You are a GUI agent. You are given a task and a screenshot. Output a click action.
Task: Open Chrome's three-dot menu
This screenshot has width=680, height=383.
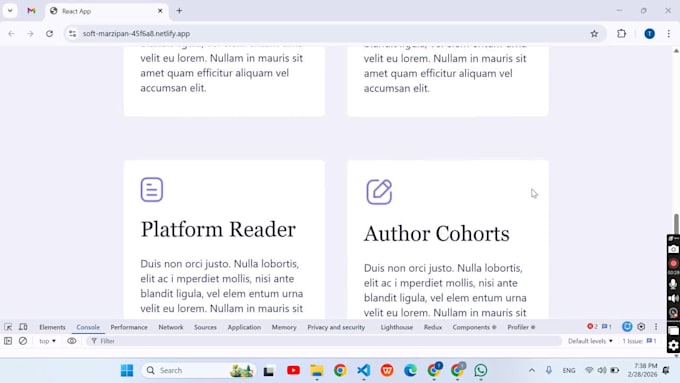point(668,33)
